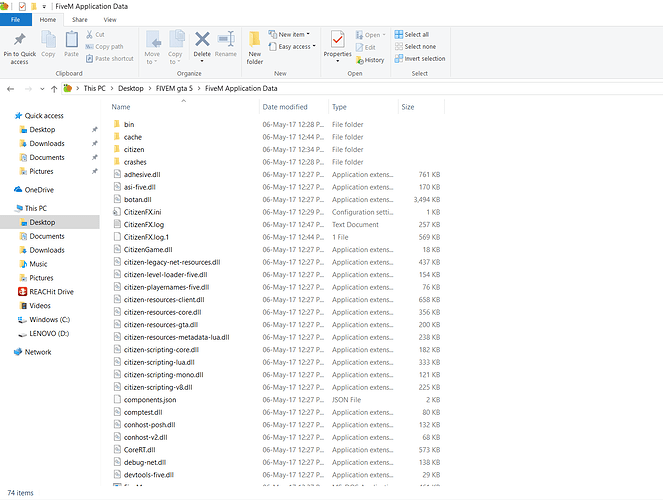
Task: Open file History in ribbon
Action: [x=370, y=60]
